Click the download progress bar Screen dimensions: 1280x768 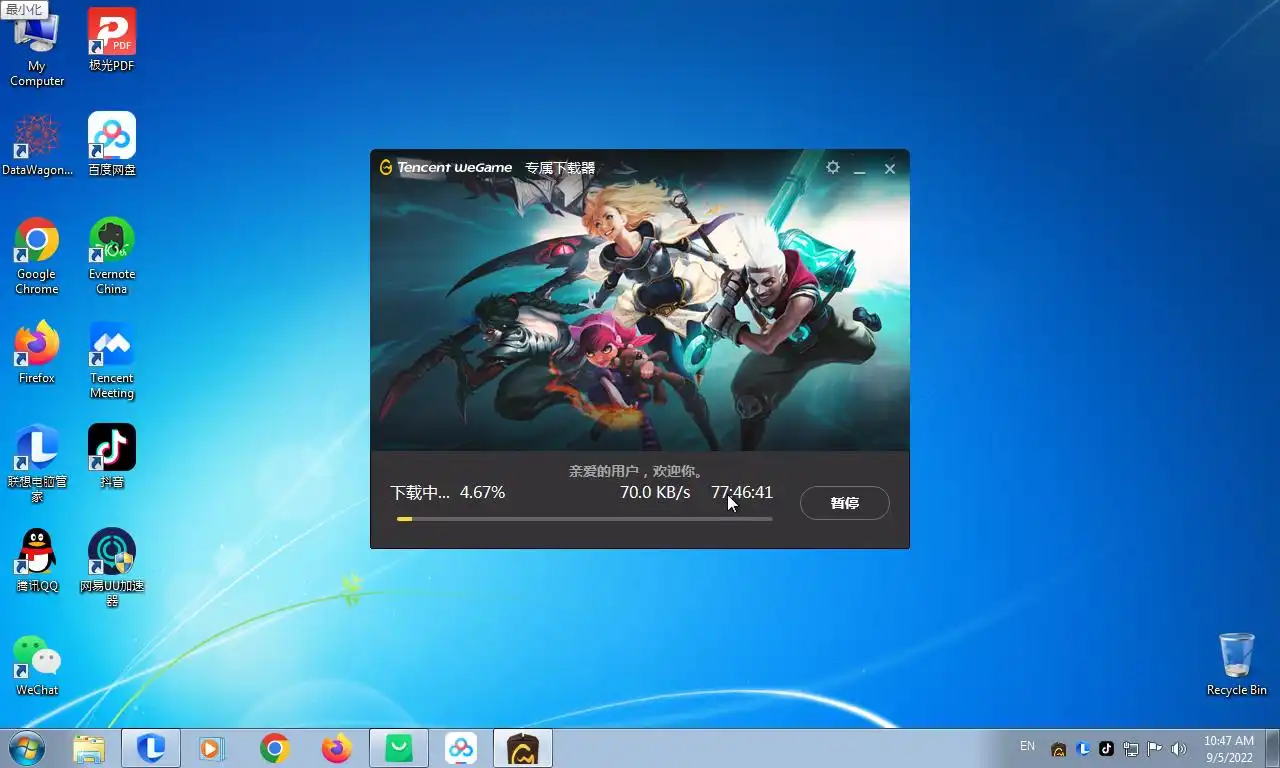tap(584, 519)
